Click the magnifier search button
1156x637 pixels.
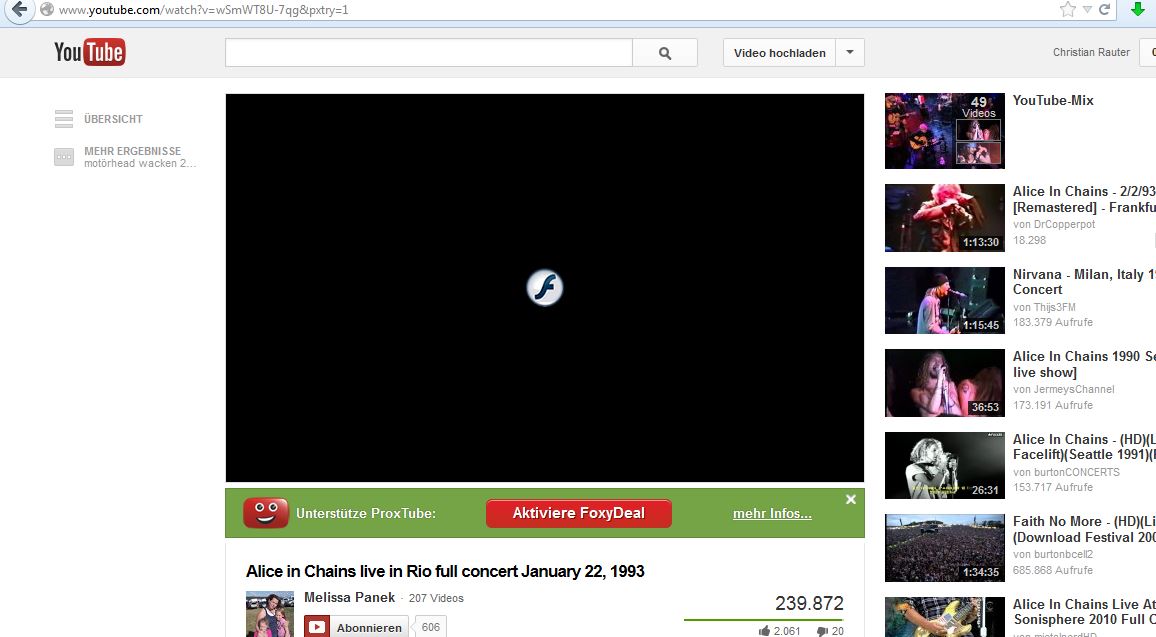coord(665,52)
